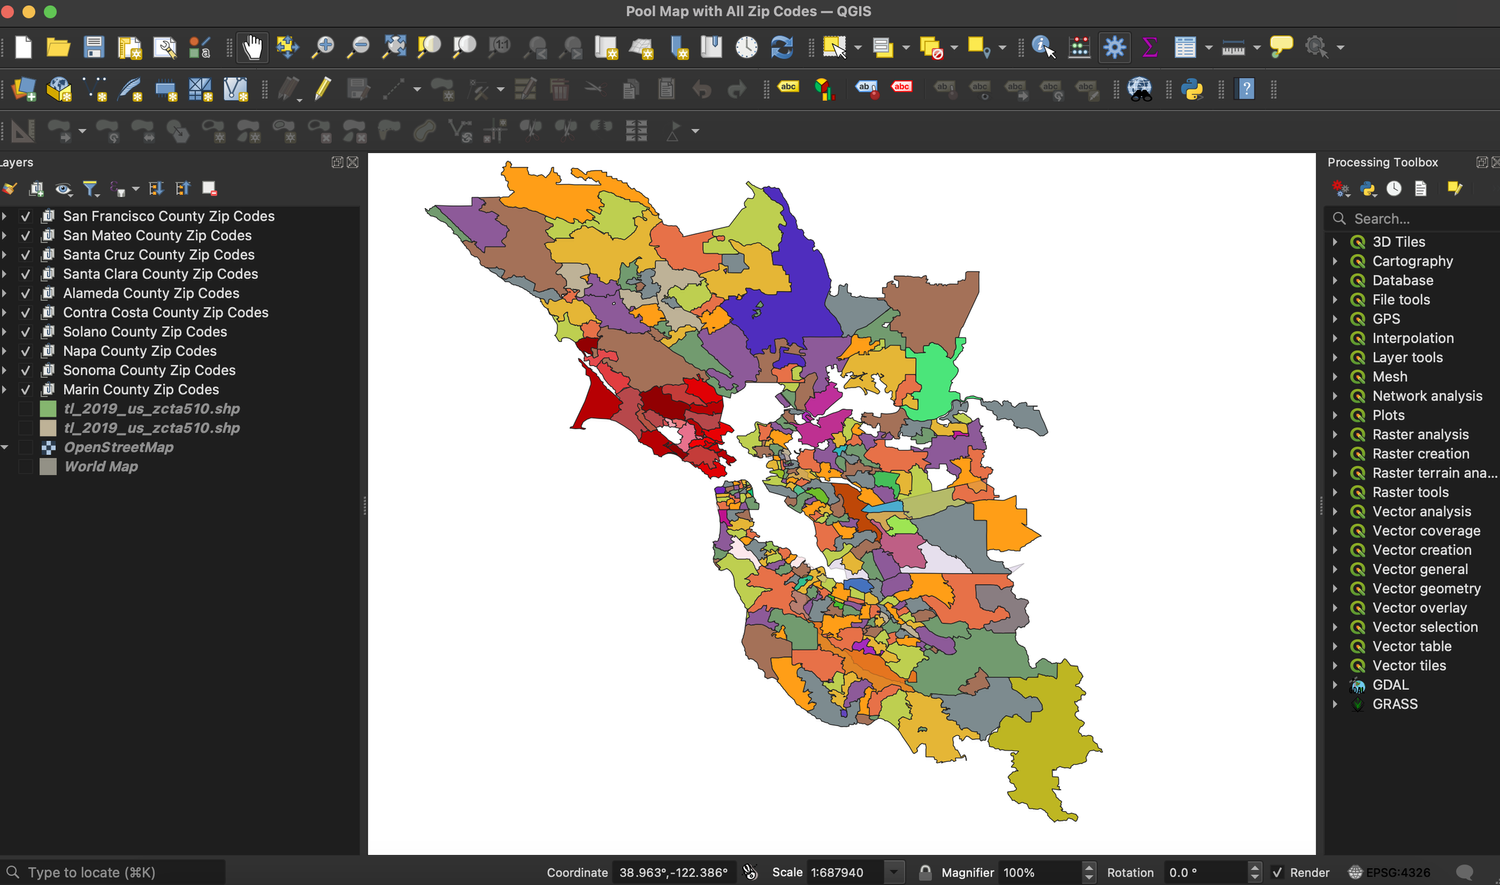Click the green tl_2019_us_zcta510.shp swatch
Image resolution: width=1500 pixels, height=885 pixels.
pyautogui.click(x=46, y=409)
